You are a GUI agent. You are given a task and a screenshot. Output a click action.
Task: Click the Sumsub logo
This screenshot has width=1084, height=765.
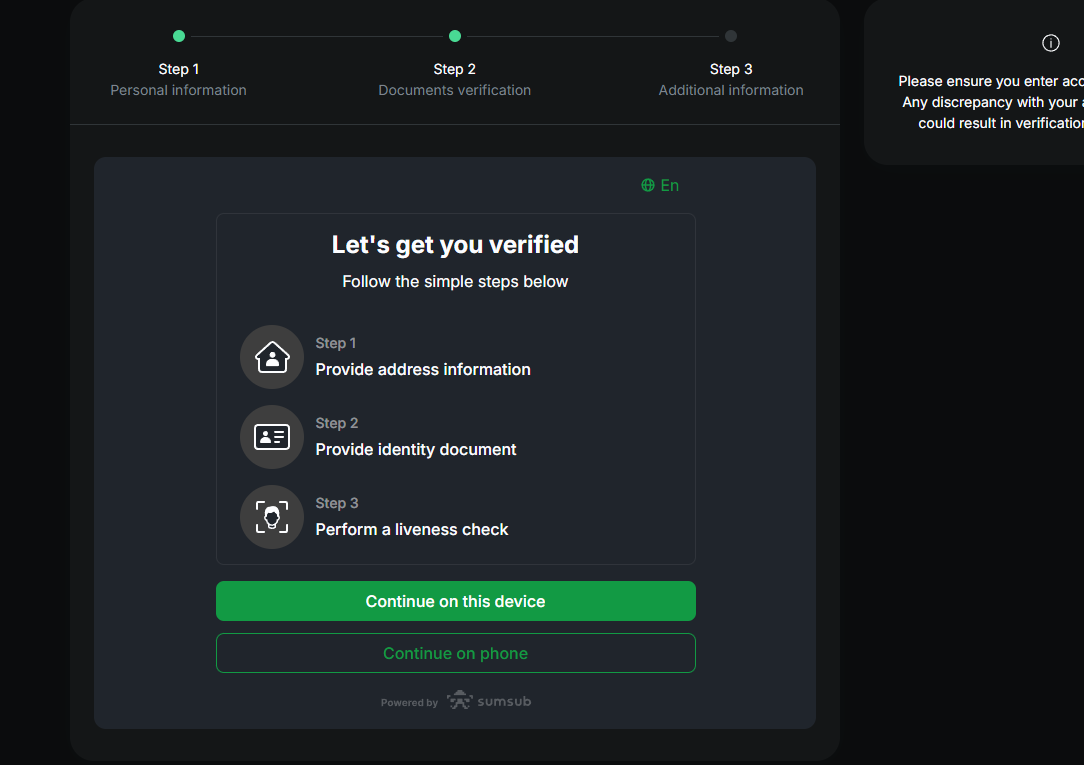(x=489, y=701)
